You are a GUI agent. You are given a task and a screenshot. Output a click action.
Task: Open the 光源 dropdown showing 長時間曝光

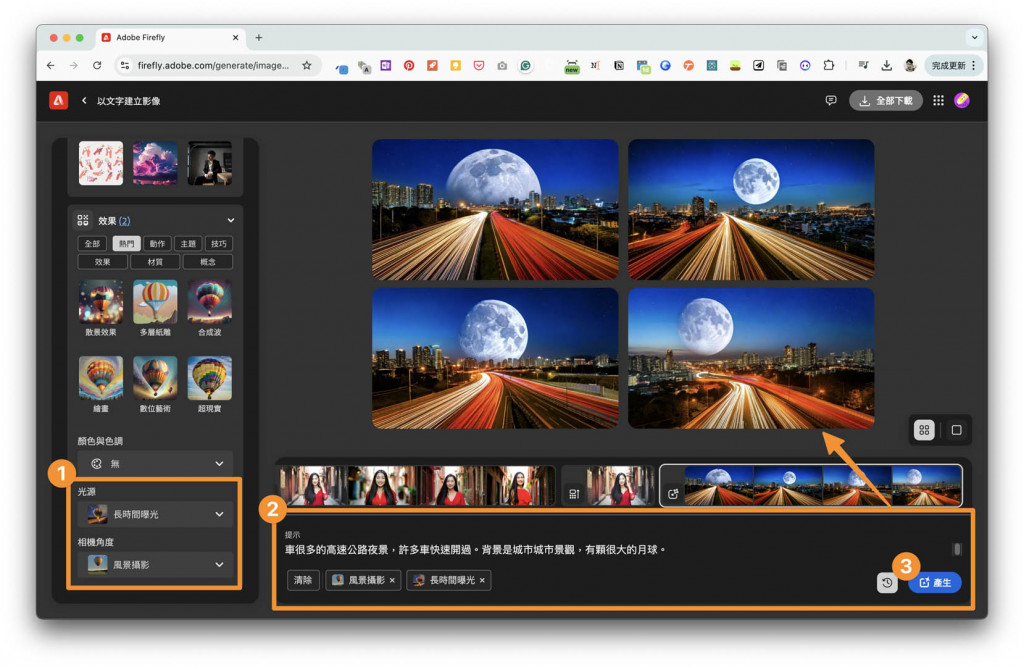pos(155,514)
